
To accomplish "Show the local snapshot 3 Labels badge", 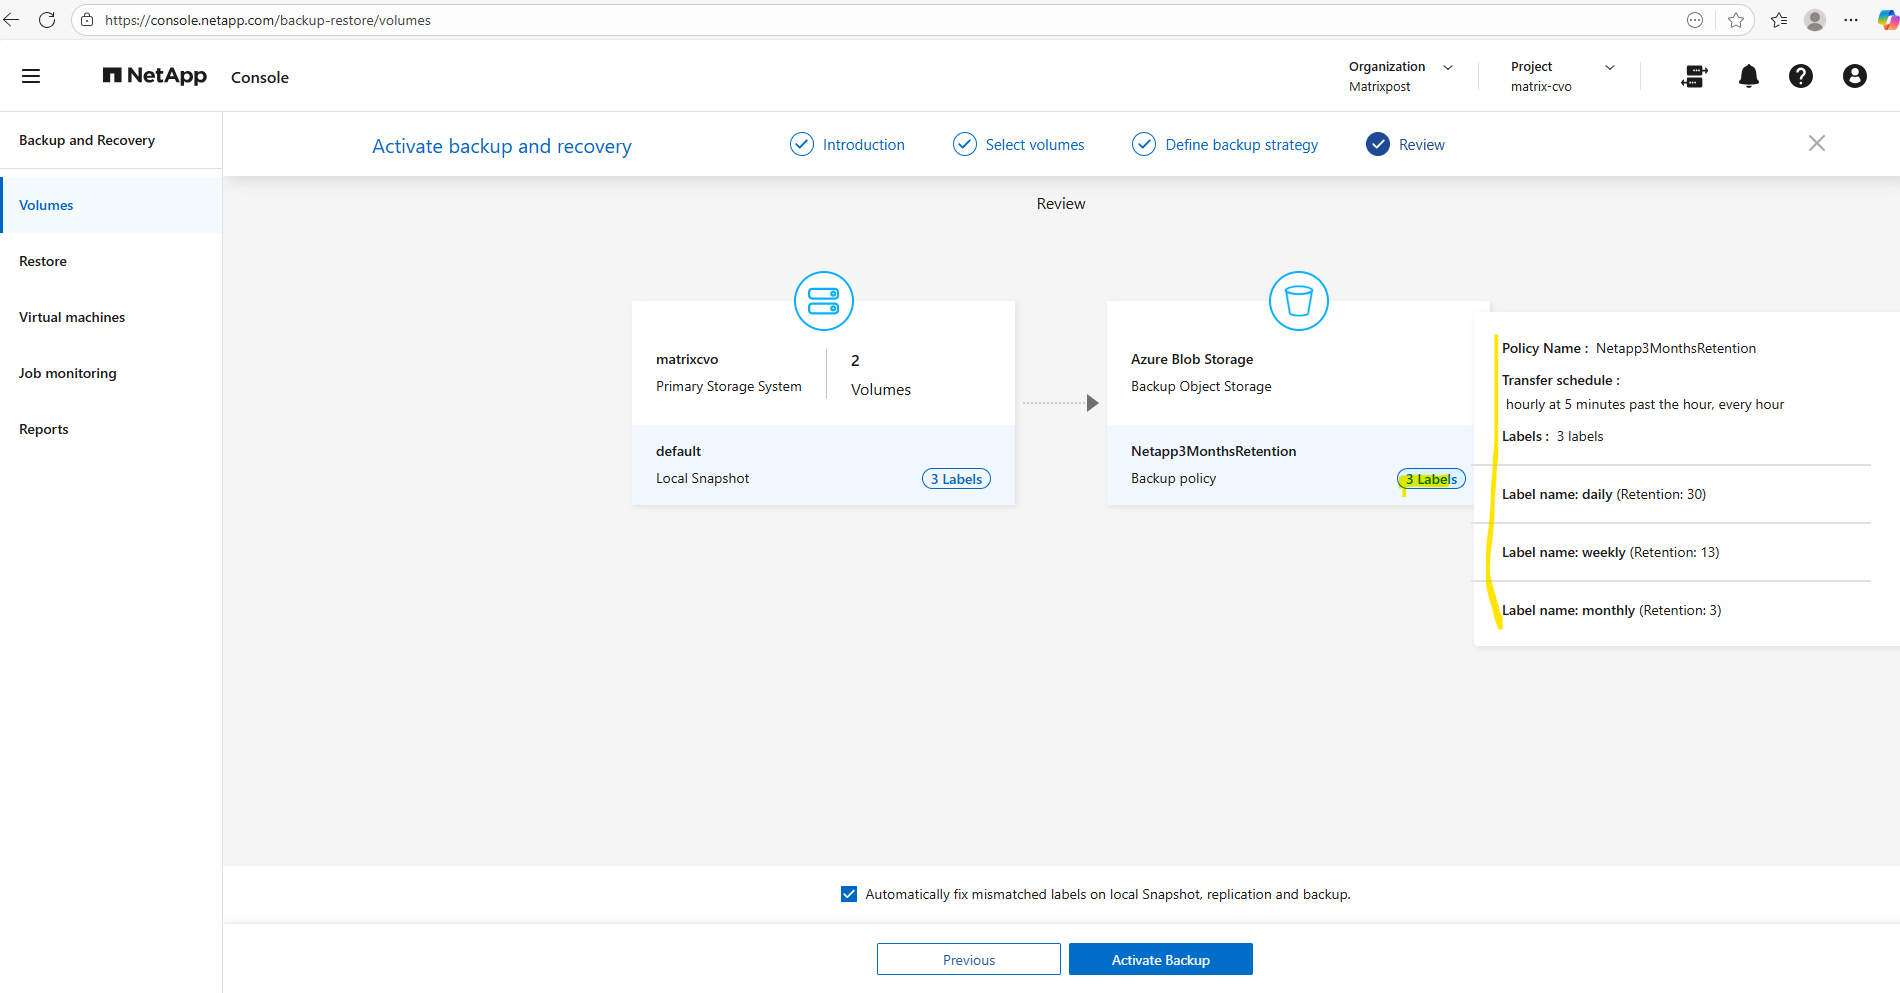I will point(956,479).
